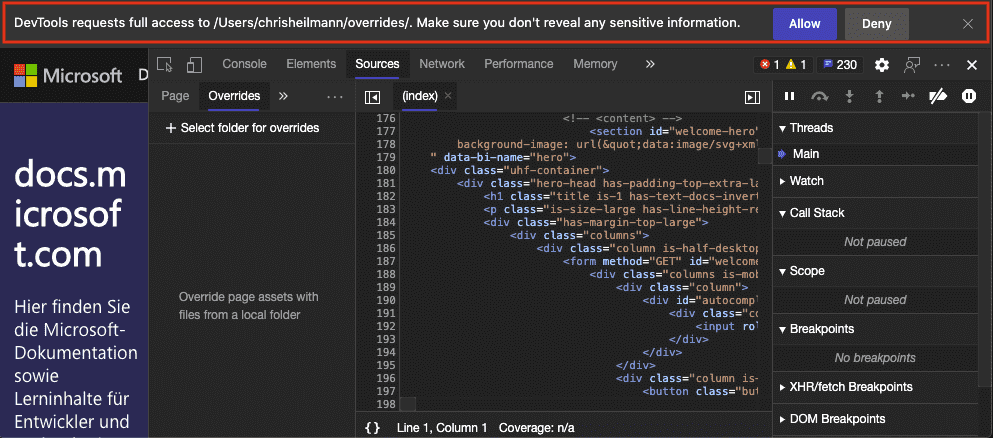
Task: Click the step over function icon
Action: [x=819, y=97]
